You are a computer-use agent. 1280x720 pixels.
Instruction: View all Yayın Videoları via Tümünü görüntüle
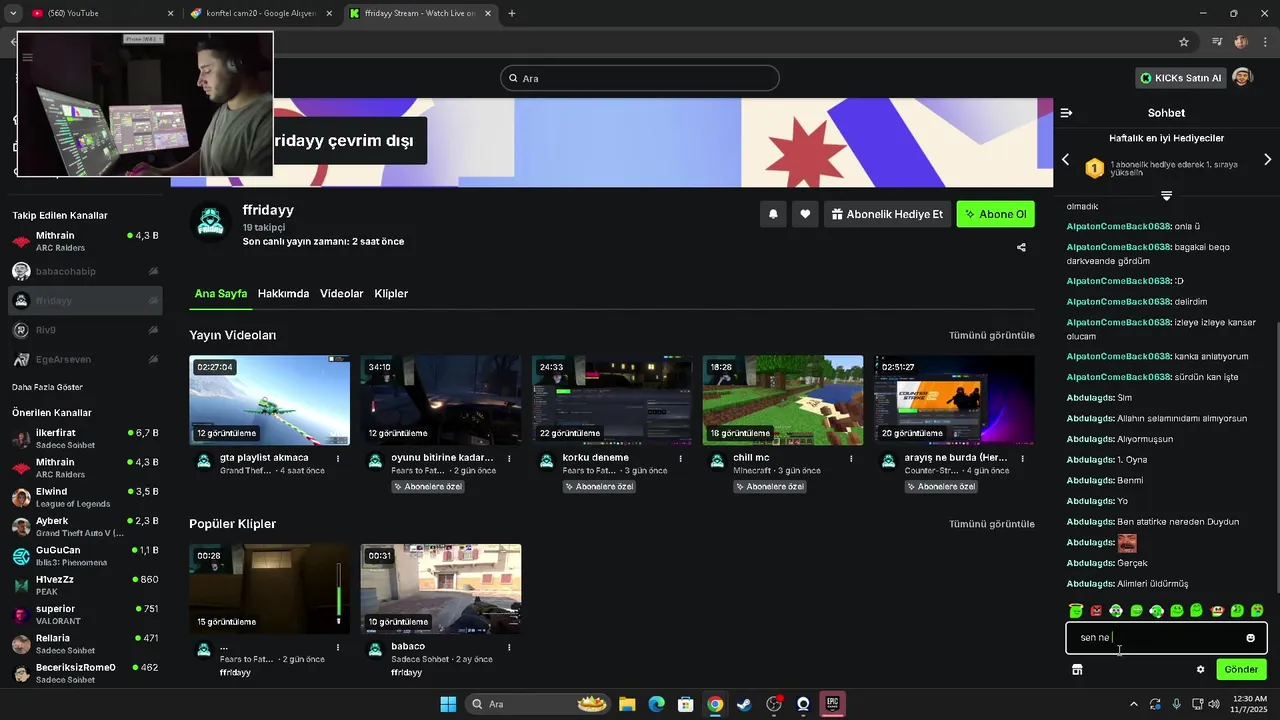pos(992,335)
